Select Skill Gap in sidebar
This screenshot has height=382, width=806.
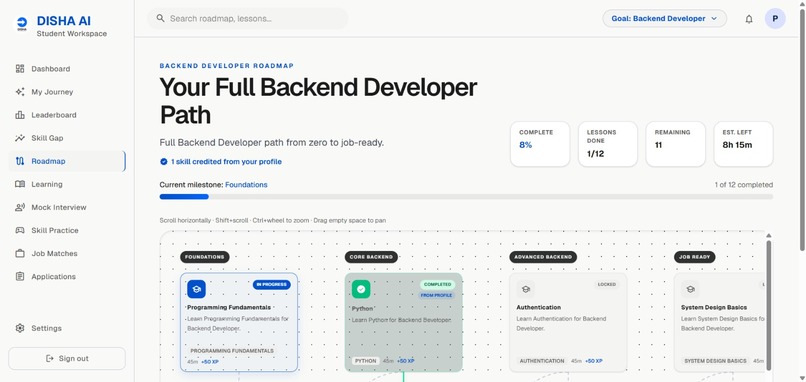pos(67,138)
